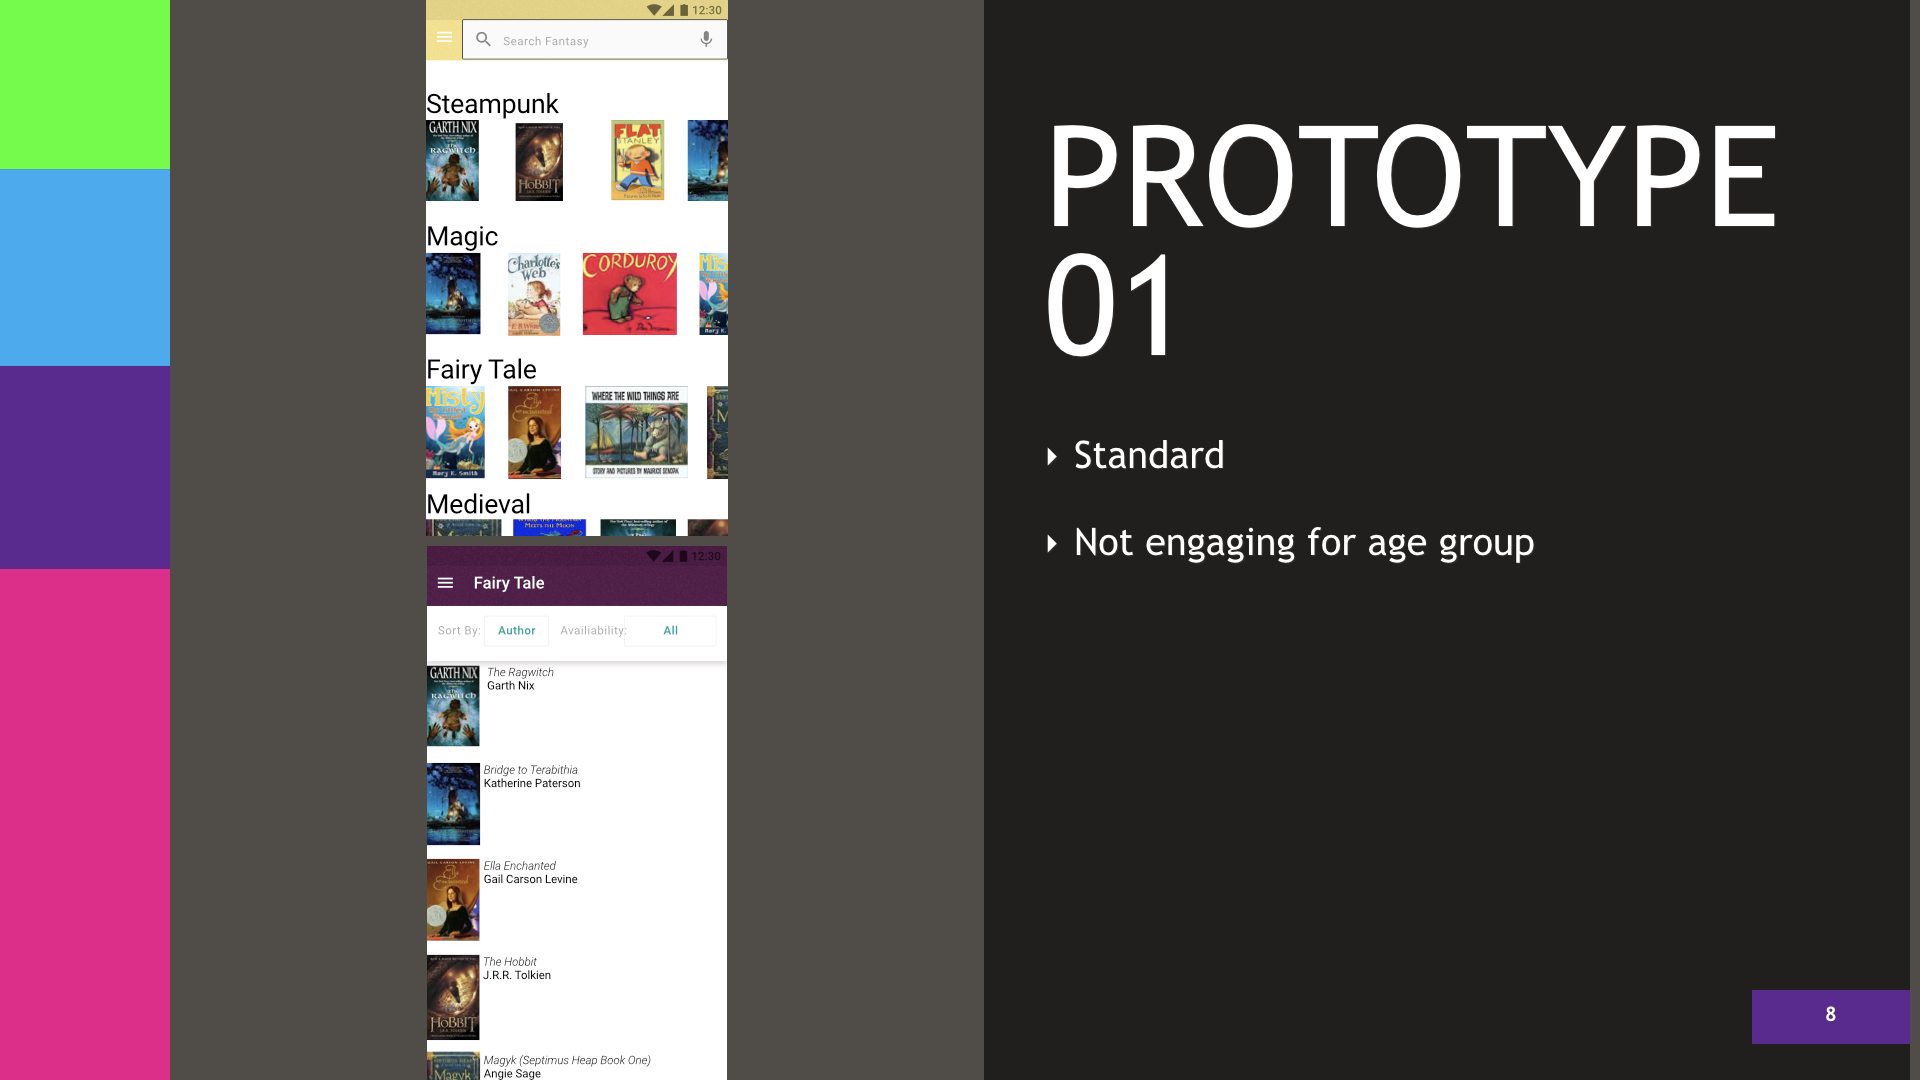Open Bridge to Terabithia list thumbnail
The image size is (1920, 1080).
click(x=453, y=804)
